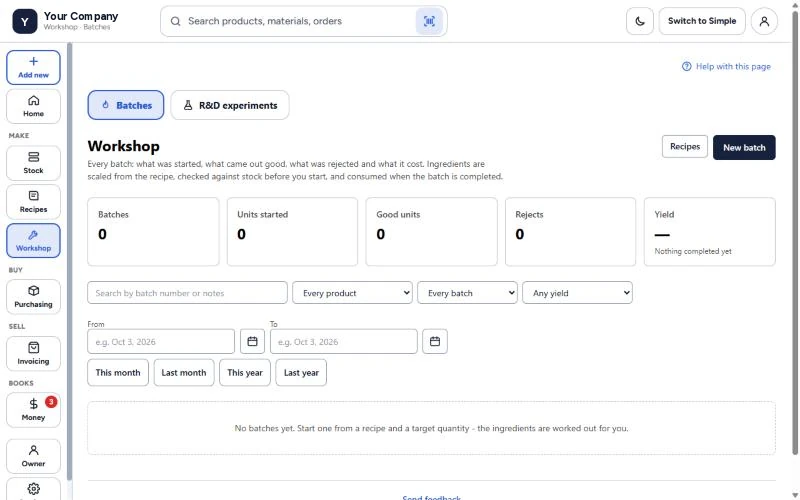Click the From date input field
800x500 pixels.
point(161,341)
